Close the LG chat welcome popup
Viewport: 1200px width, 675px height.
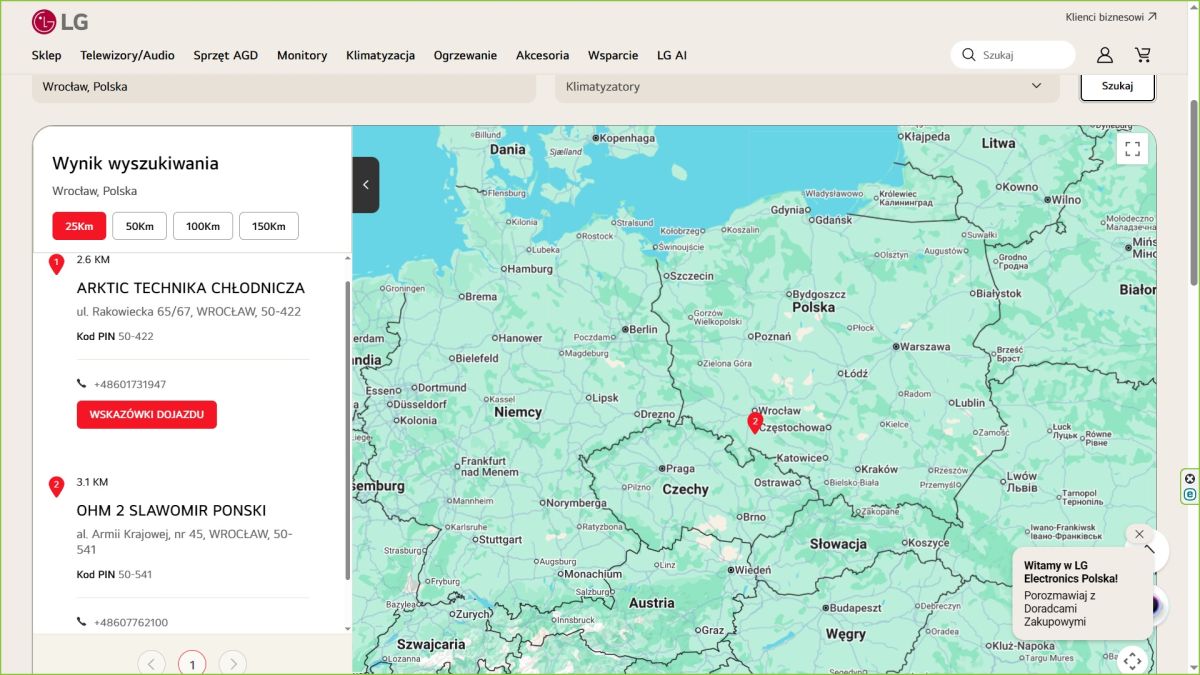click(x=1139, y=534)
